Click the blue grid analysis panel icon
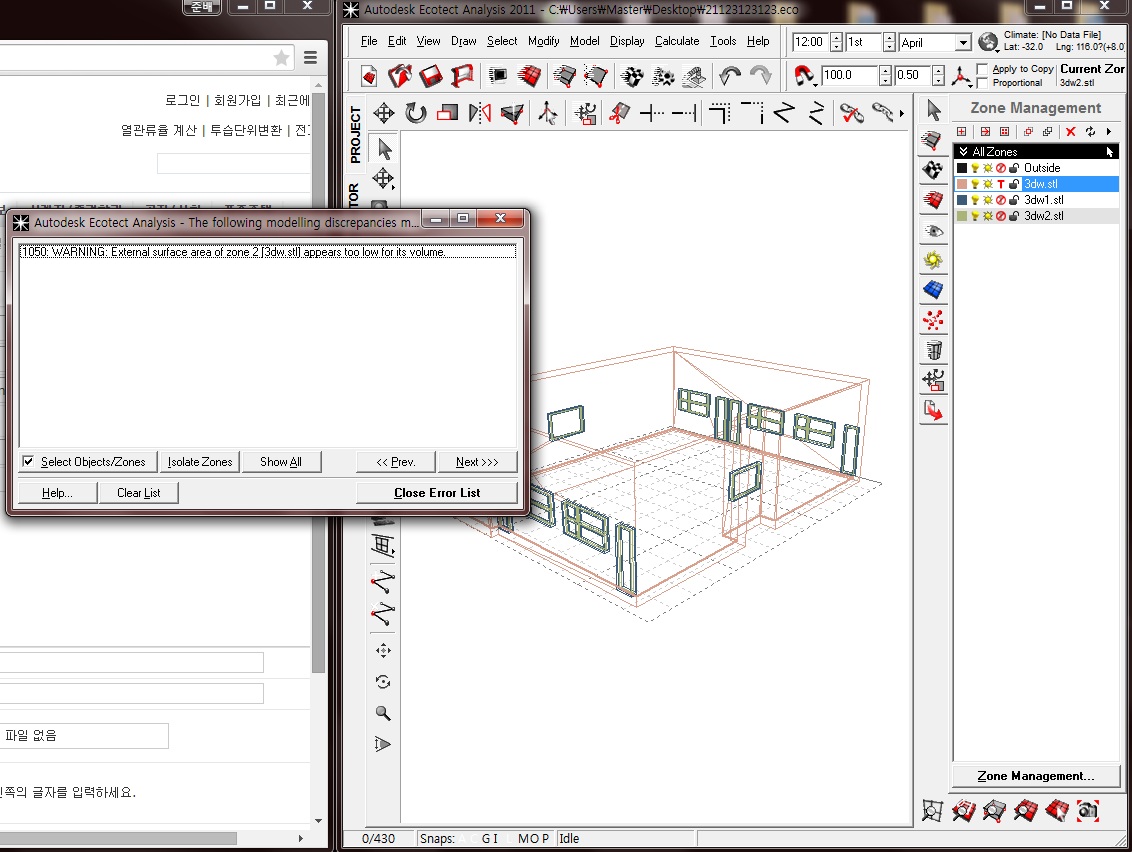Screen dimensions: 1132x852 click(x=934, y=290)
